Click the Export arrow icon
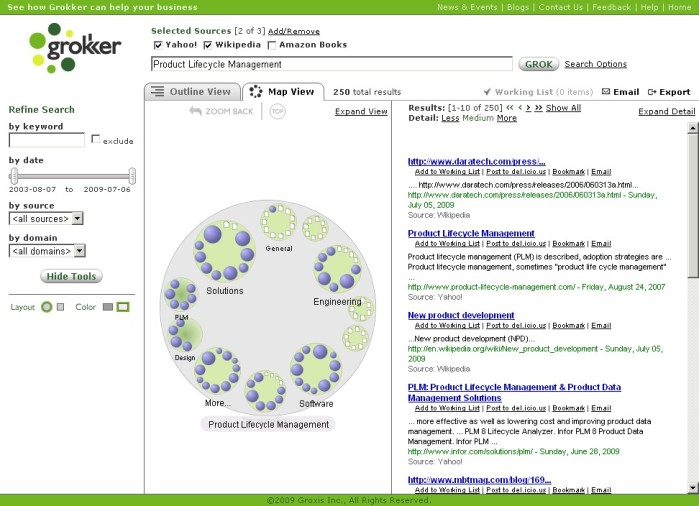This screenshot has width=699, height=506. pyautogui.click(x=652, y=92)
